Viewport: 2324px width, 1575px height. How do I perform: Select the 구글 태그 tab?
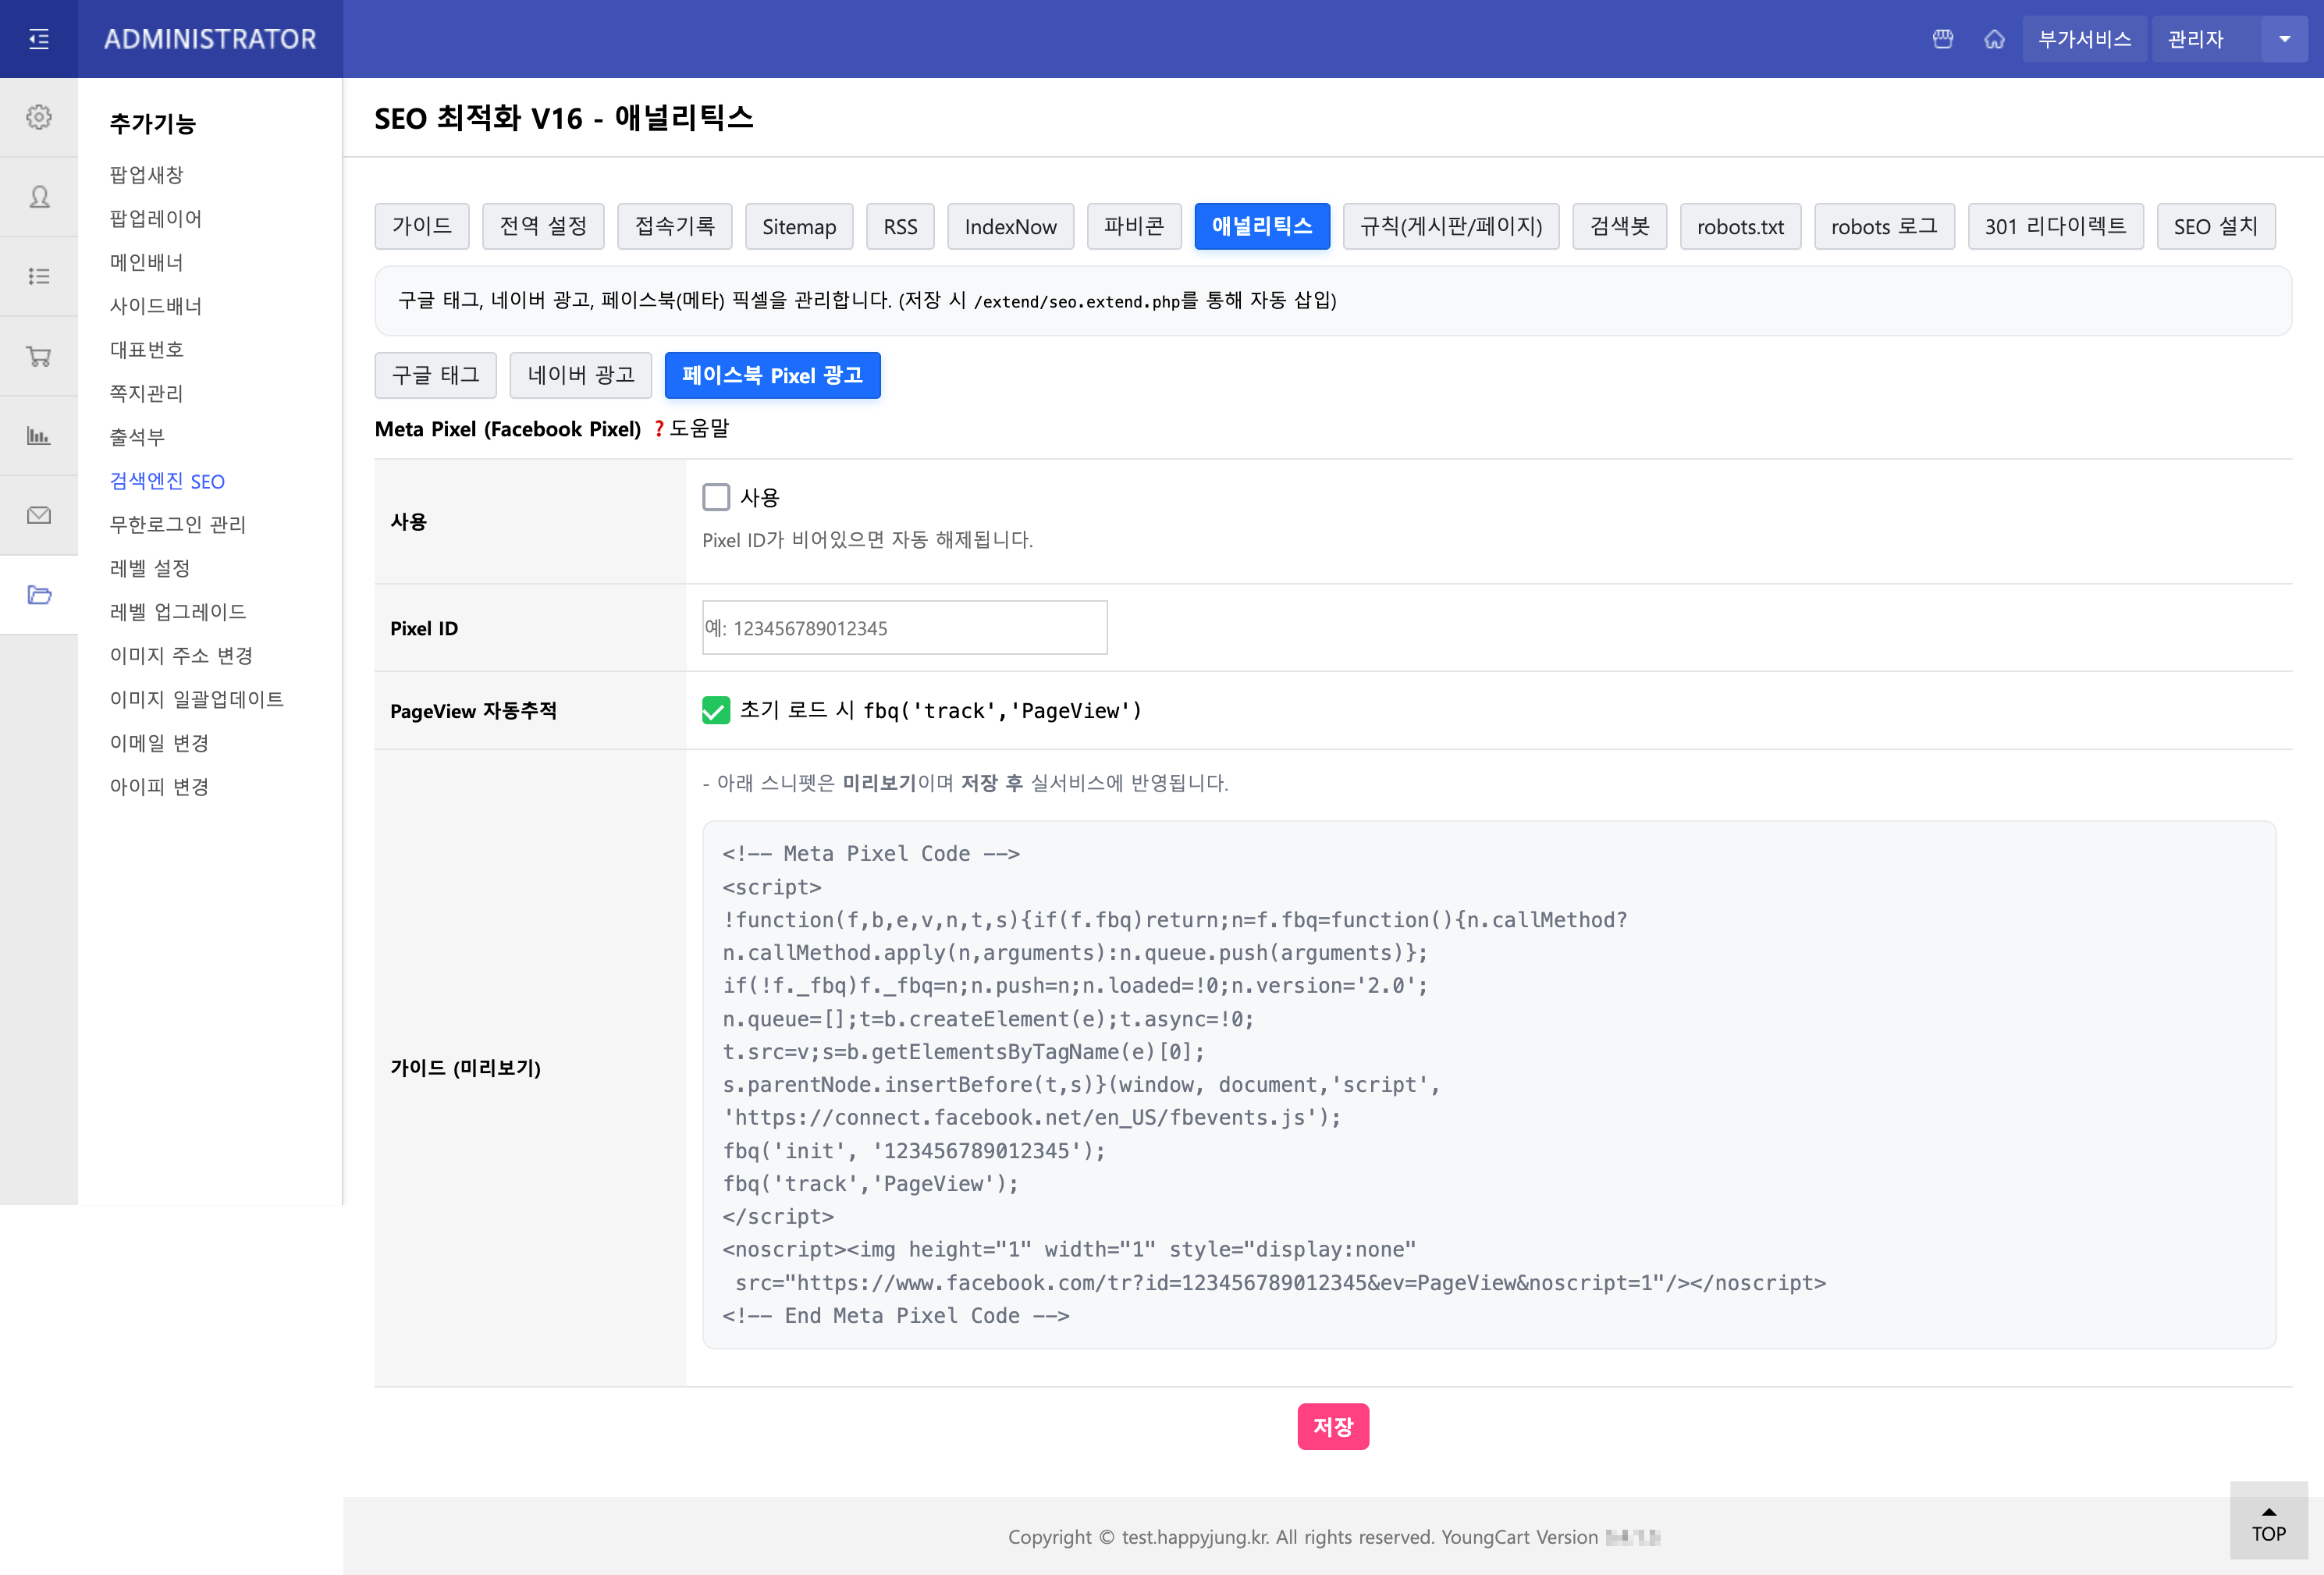pyautogui.click(x=435, y=375)
